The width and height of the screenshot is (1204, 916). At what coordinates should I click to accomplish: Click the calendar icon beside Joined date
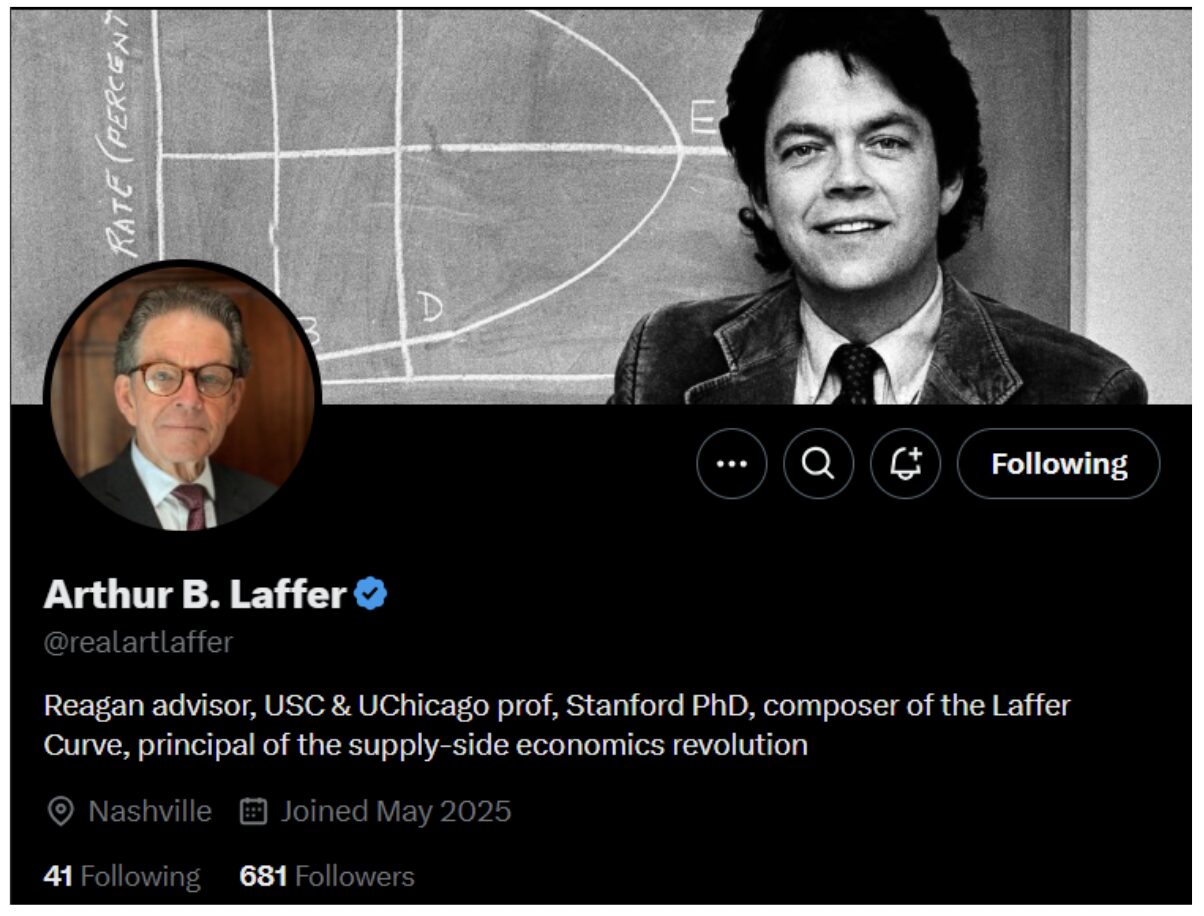[254, 812]
